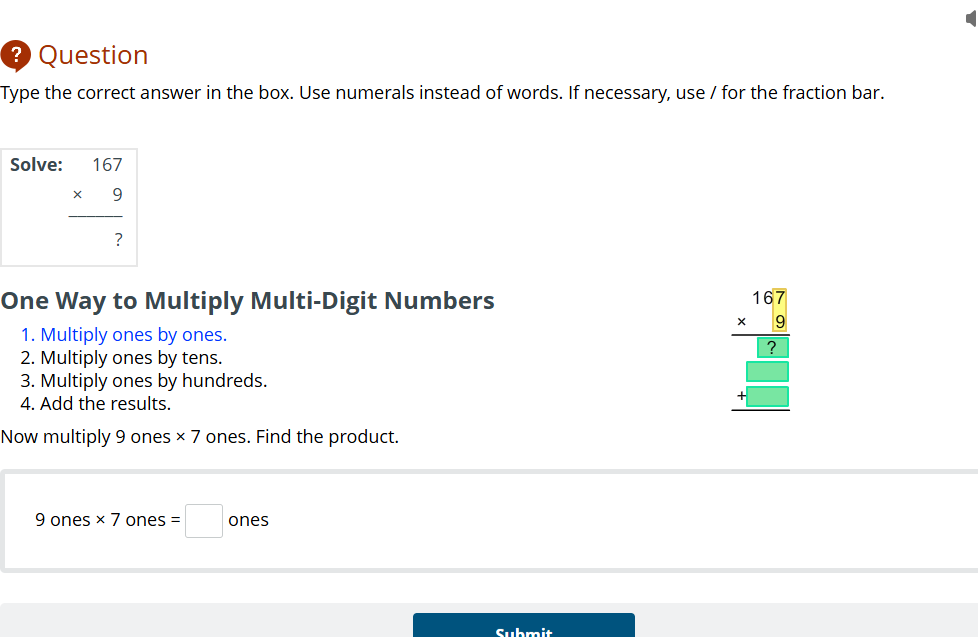Image resolution: width=978 pixels, height=637 pixels.
Task: Select the Question heading text
Action: pyautogui.click(x=93, y=55)
